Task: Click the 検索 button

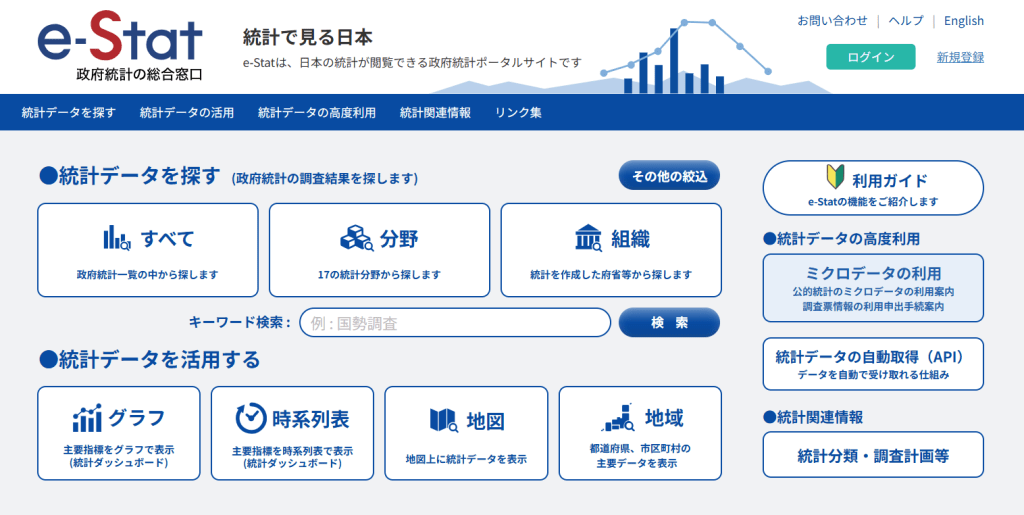Action: (669, 322)
